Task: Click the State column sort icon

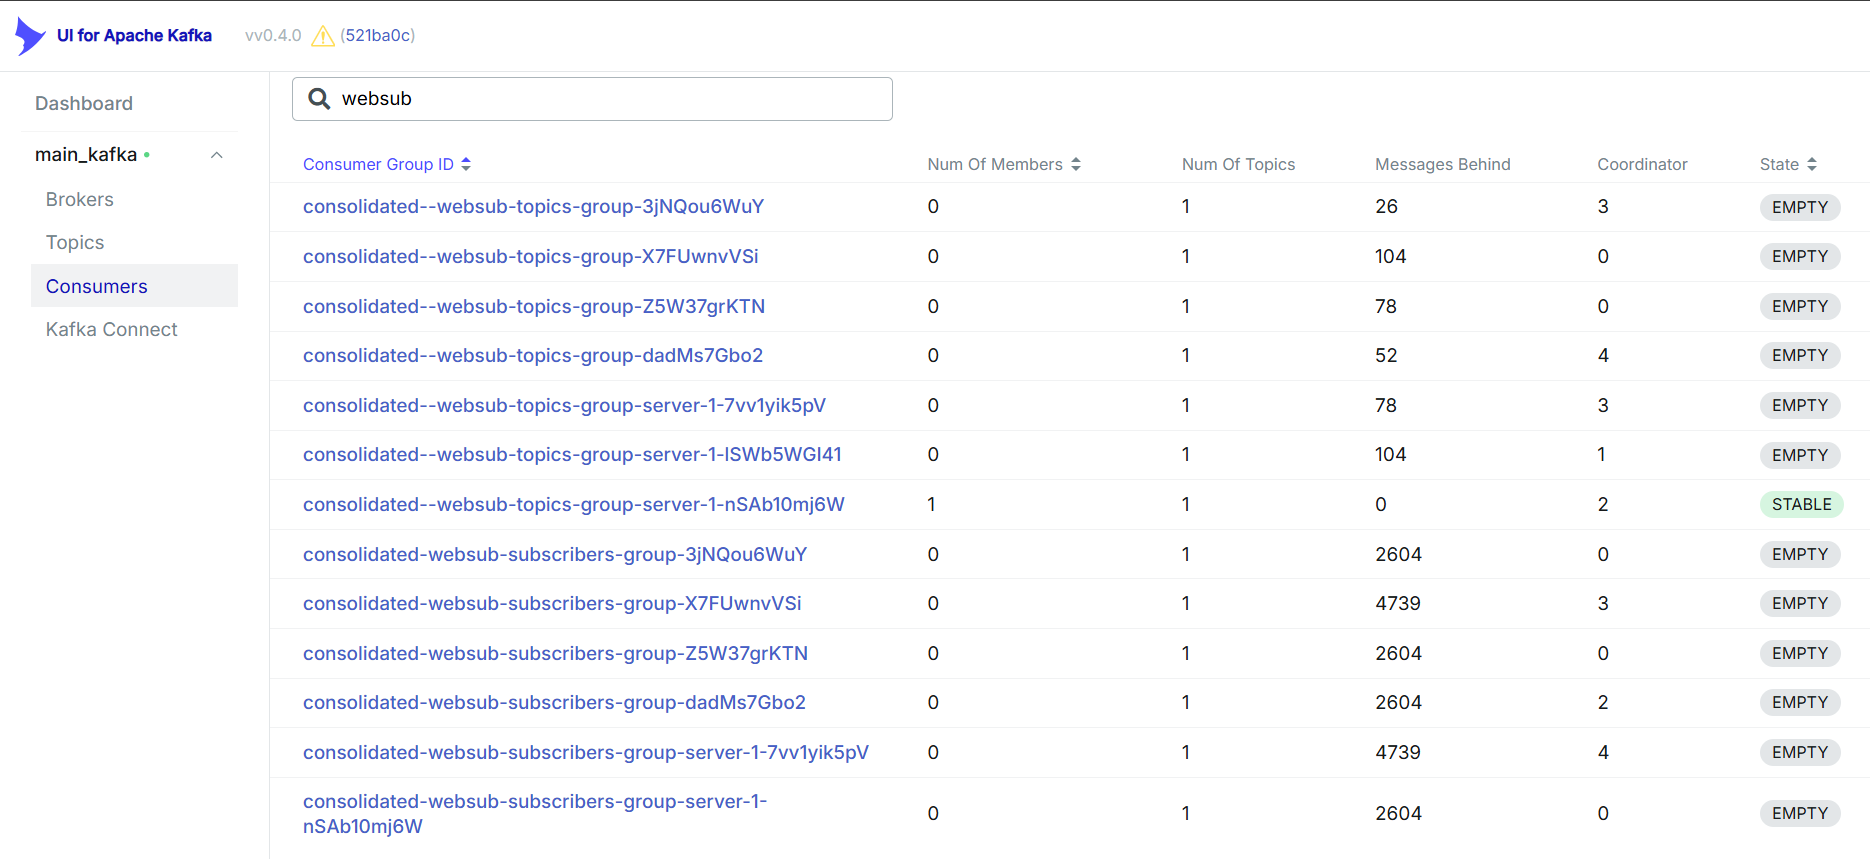Action: coord(1811,164)
